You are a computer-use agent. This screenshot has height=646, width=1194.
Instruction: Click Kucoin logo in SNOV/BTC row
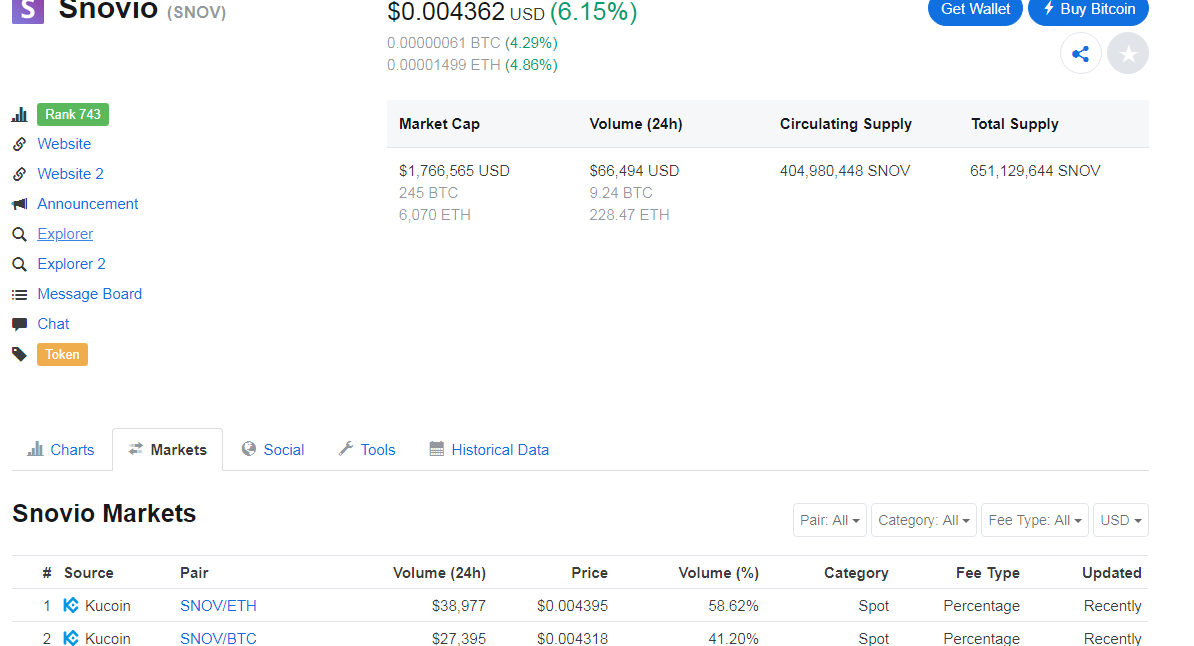pyautogui.click(x=71, y=638)
